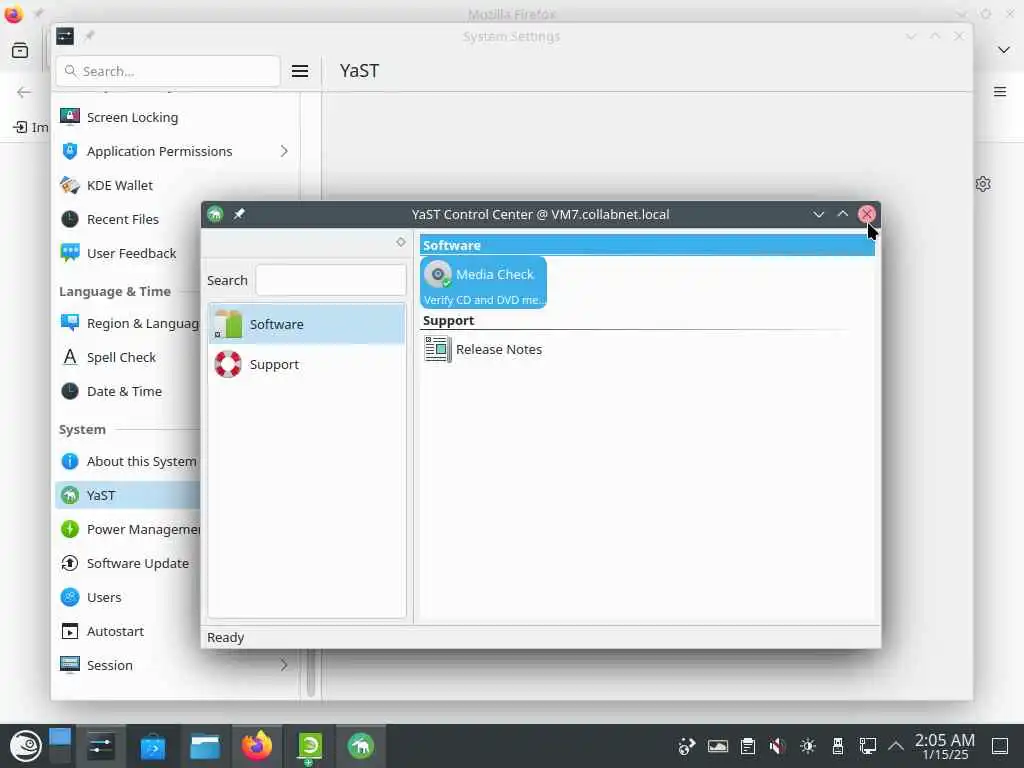Viewport: 1024px width, 768px height.
Task: Switch to Firefox in taskbar
Action: click(257, 746)
